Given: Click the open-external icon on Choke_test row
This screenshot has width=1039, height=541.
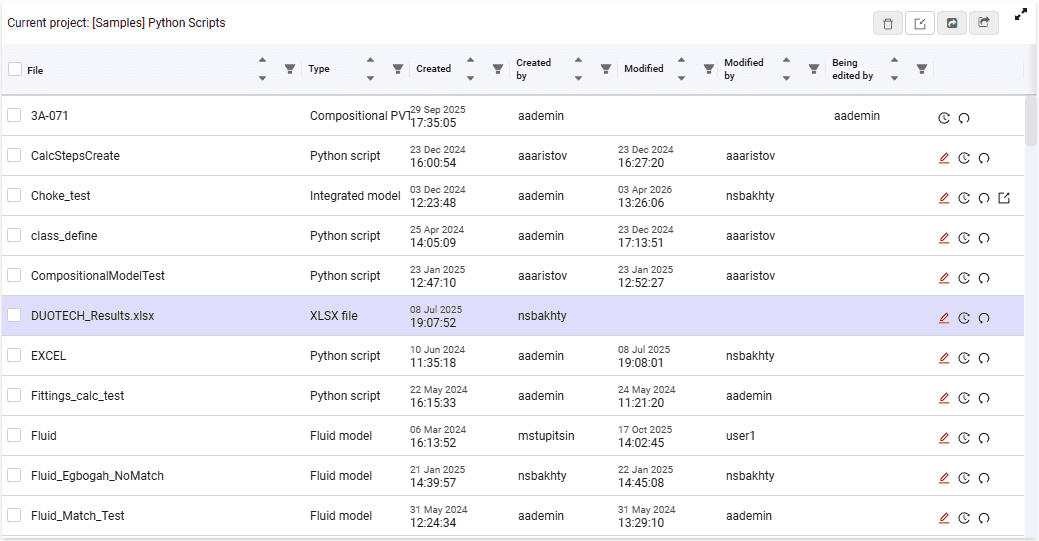Looking at the screenshot, I should click(1004, 198).
